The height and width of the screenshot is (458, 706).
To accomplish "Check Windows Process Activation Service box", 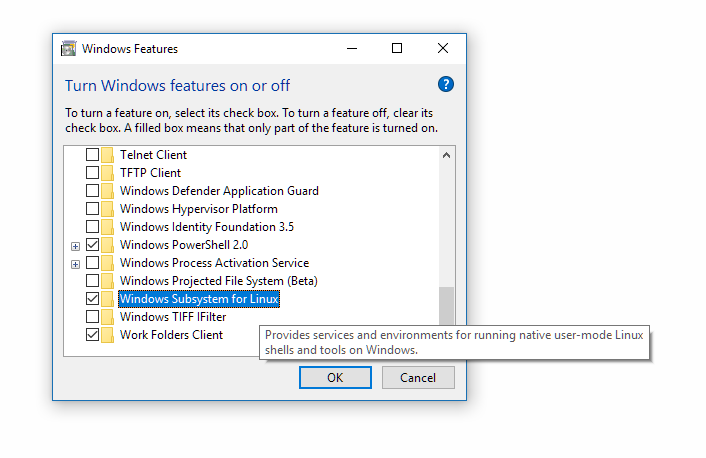I will (x=92, y=263).
